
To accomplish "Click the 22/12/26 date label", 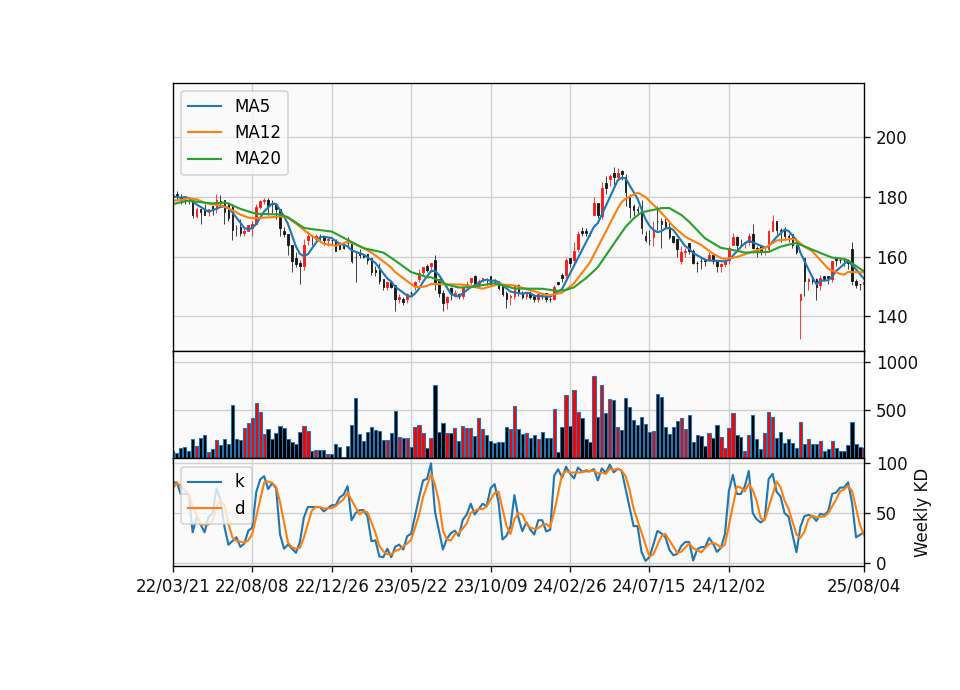I will pos(332,586).
